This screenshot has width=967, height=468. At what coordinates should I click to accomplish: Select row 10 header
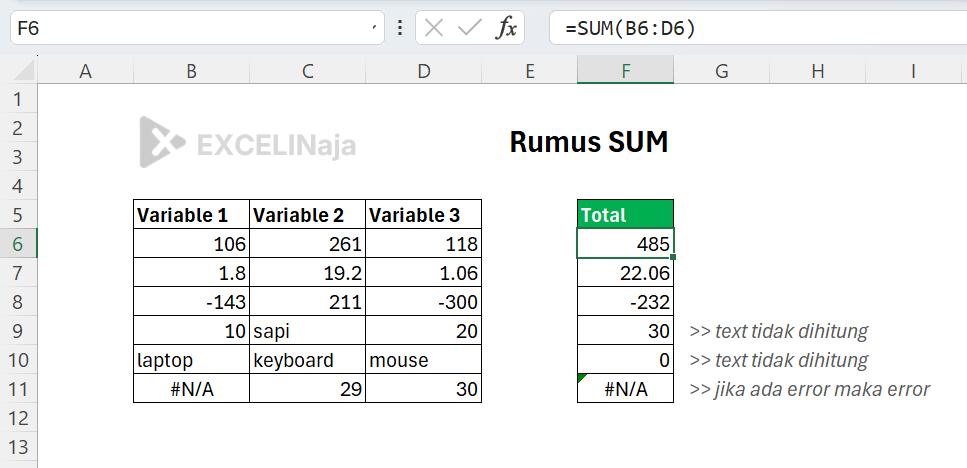(19, 359)
